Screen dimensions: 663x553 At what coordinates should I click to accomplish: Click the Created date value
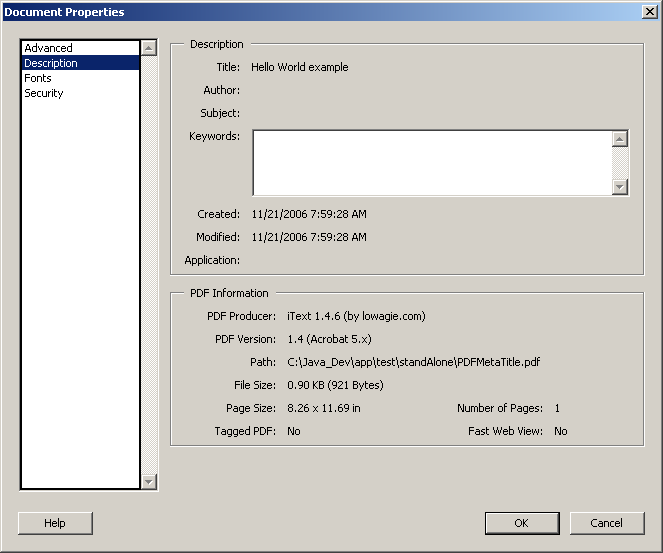click(x=309, y=214)
